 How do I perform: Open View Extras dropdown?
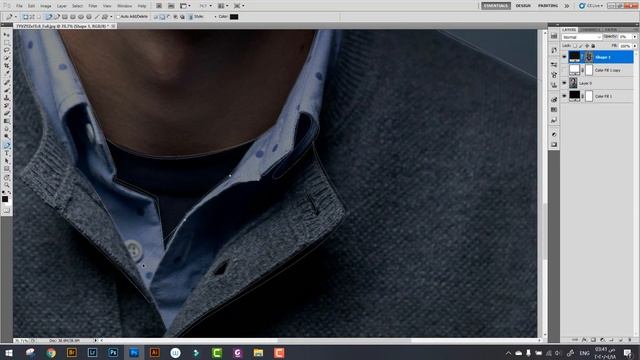pos(186,6)
